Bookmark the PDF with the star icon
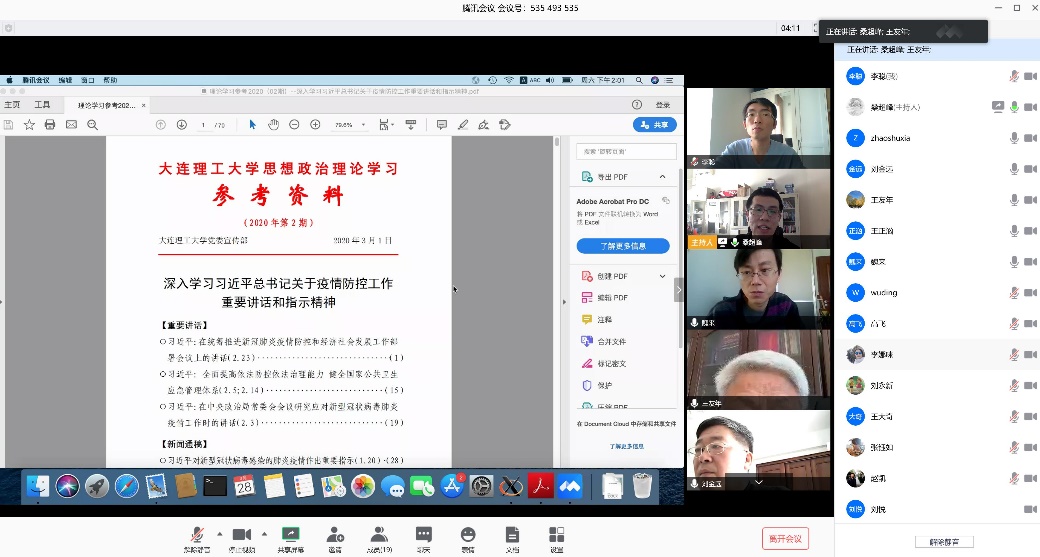 [x=29, y=125]
